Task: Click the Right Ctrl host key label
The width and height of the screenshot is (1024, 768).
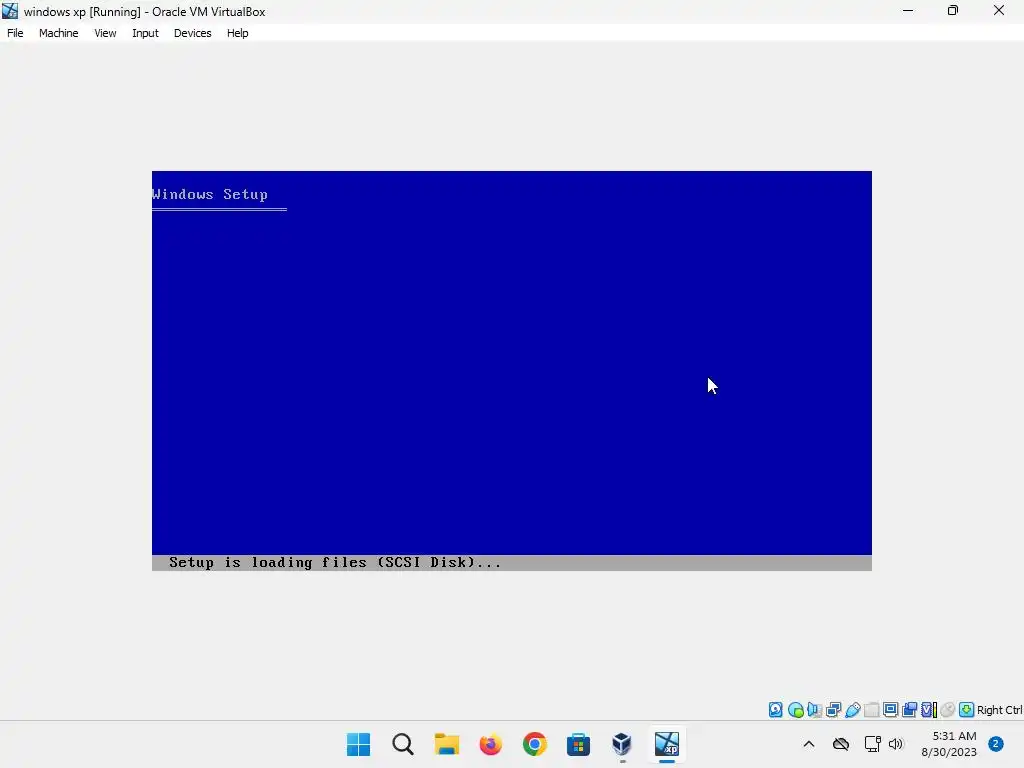Action: point(1000,710)
